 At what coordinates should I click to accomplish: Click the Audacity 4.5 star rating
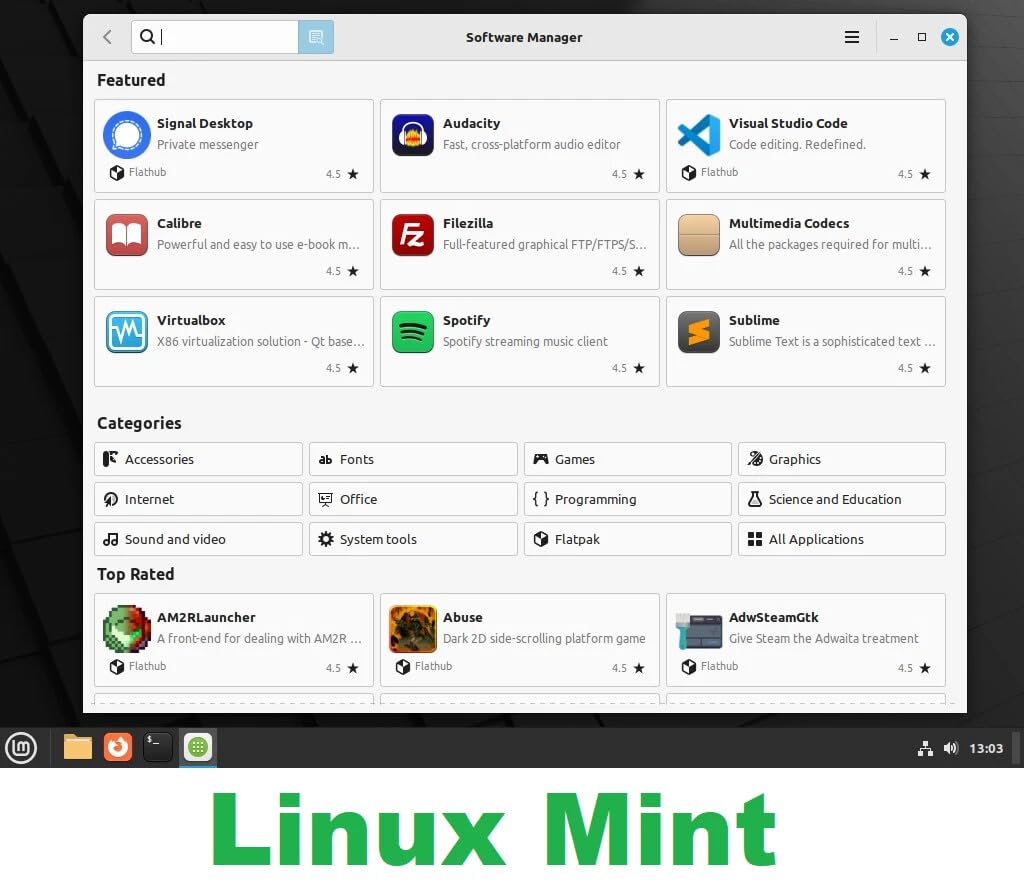[628, 174]
